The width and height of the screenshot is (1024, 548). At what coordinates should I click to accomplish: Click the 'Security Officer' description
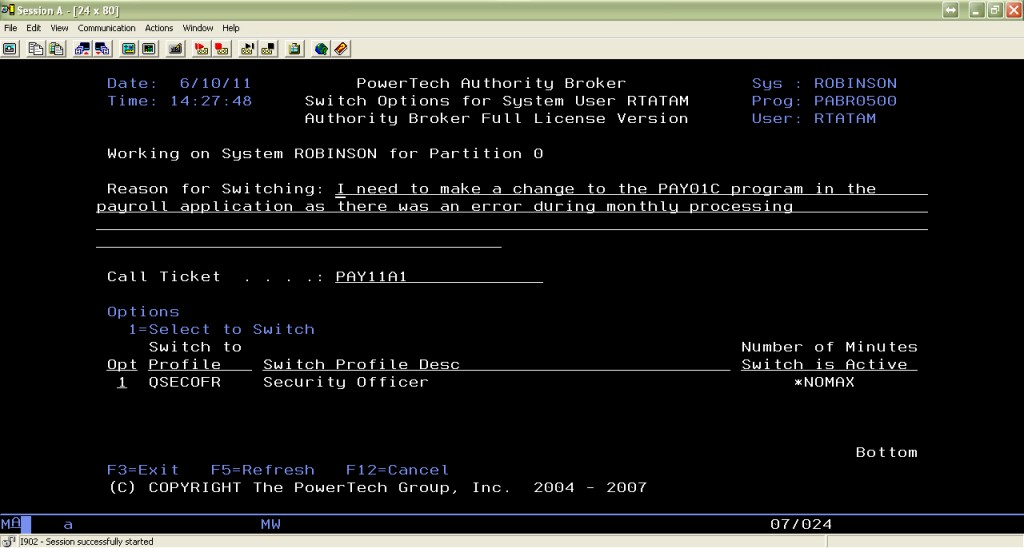(345, 383)
